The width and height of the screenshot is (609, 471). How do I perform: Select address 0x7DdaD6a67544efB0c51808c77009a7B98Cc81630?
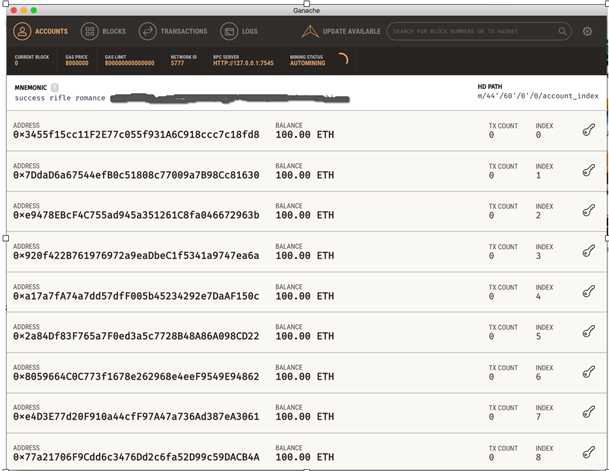[136, 175]
